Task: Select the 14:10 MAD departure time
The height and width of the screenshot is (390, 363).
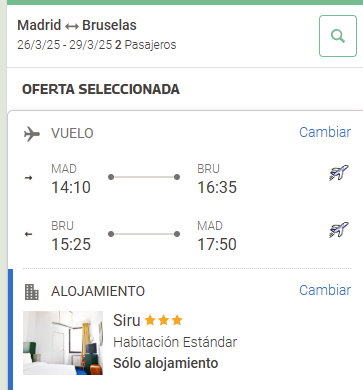Action: tap(71, 187)
